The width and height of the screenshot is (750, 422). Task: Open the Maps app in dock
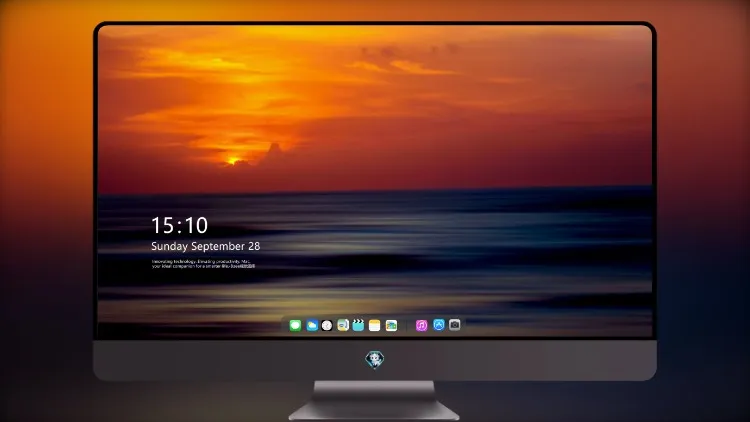(x=343, y=325)
